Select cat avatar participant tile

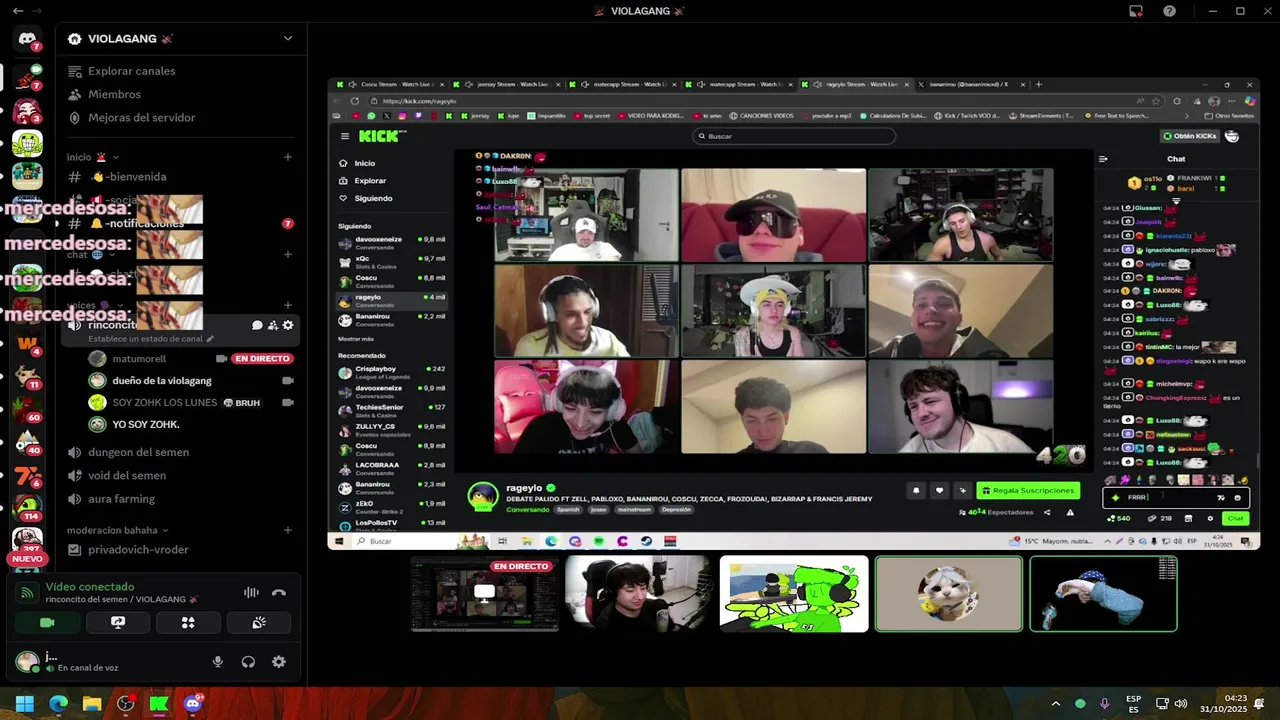949,594
